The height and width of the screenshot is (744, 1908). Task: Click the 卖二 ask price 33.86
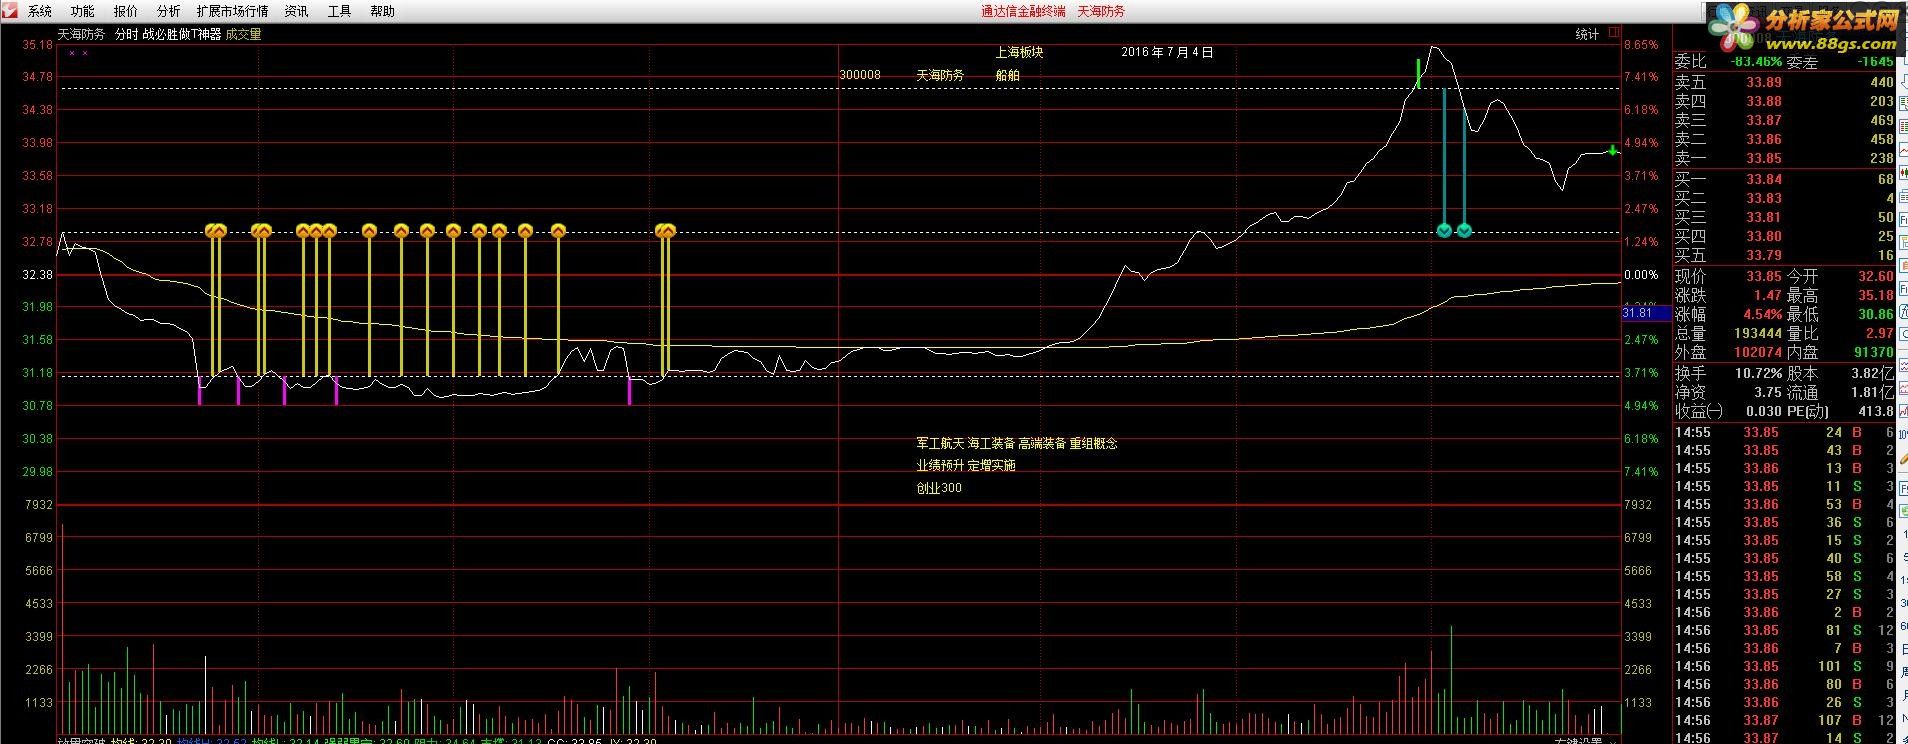(1764, 139)
